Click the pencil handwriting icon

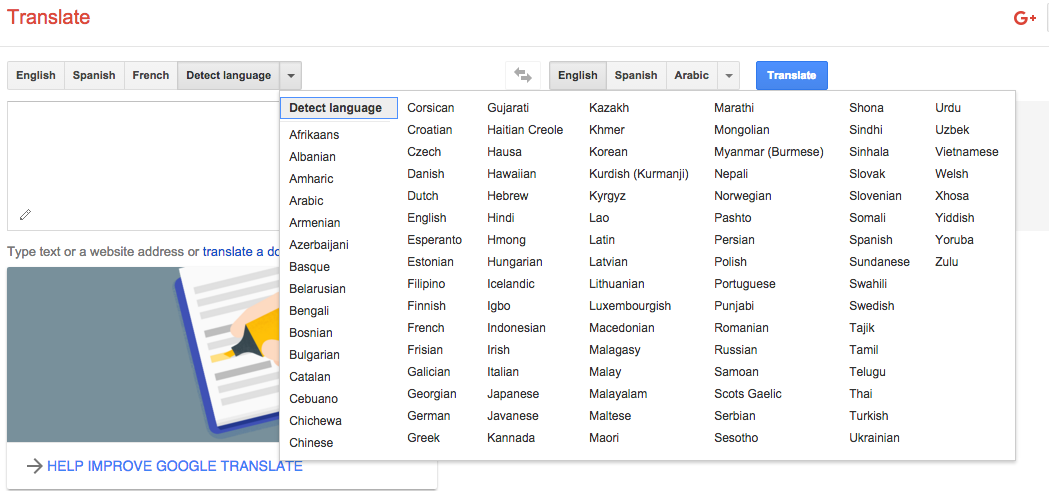(x=25, y=215)
